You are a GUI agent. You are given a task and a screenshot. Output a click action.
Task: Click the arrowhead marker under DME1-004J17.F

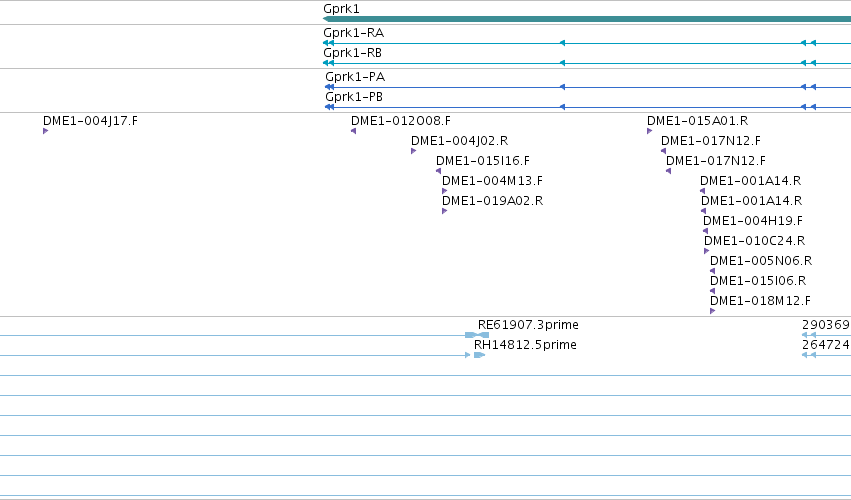coord(46,131)
